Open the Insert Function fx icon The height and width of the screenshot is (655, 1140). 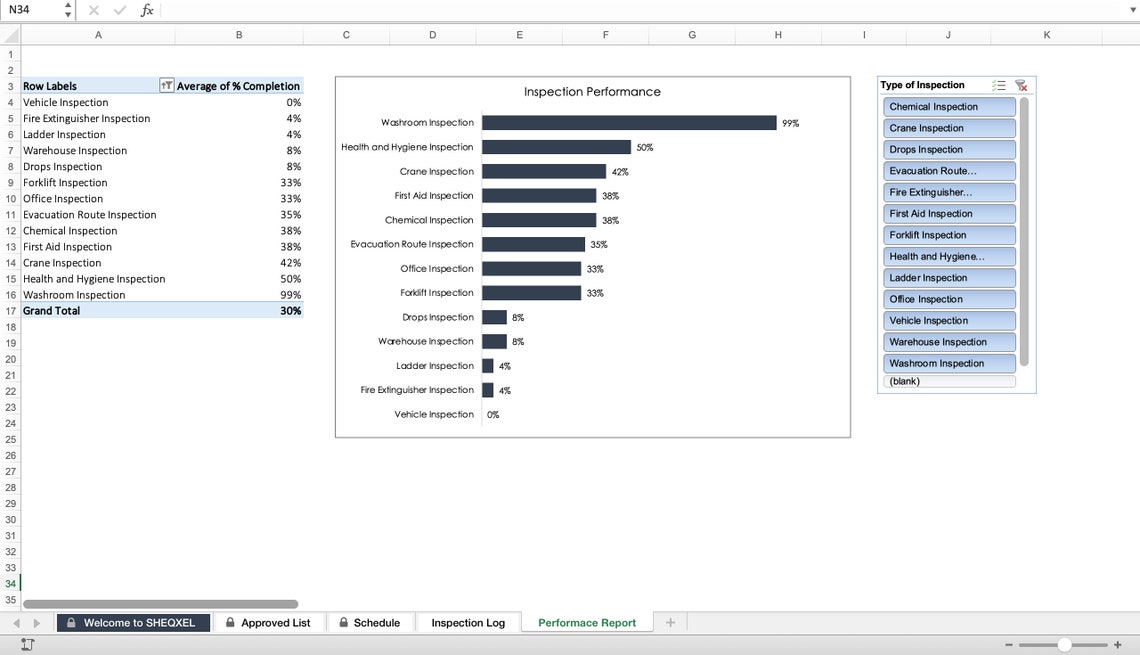click(x=147, y=10)
